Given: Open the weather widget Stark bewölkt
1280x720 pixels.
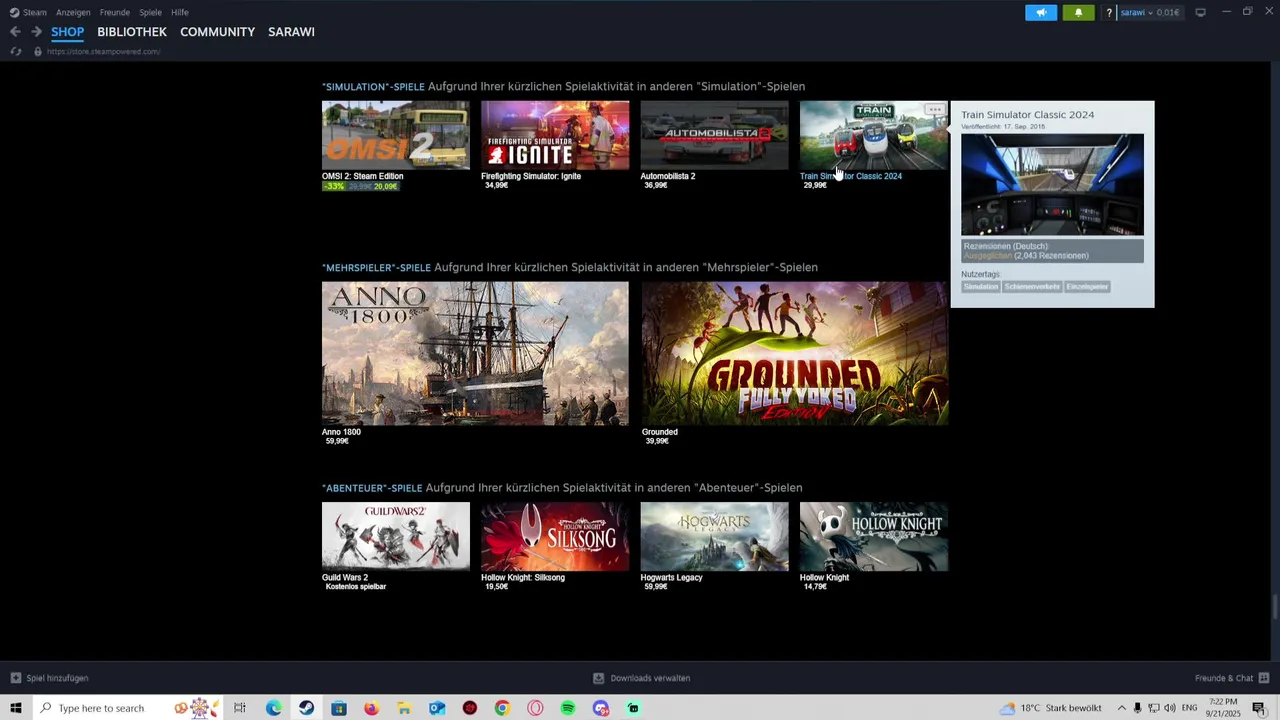Looking at the screenshot, I should click(1050, 708).
